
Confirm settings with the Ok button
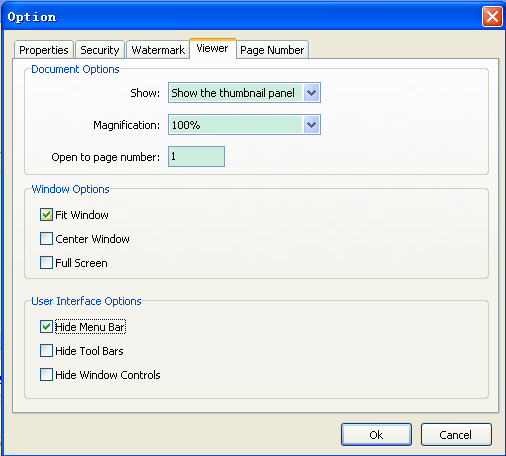coord(376,435)
